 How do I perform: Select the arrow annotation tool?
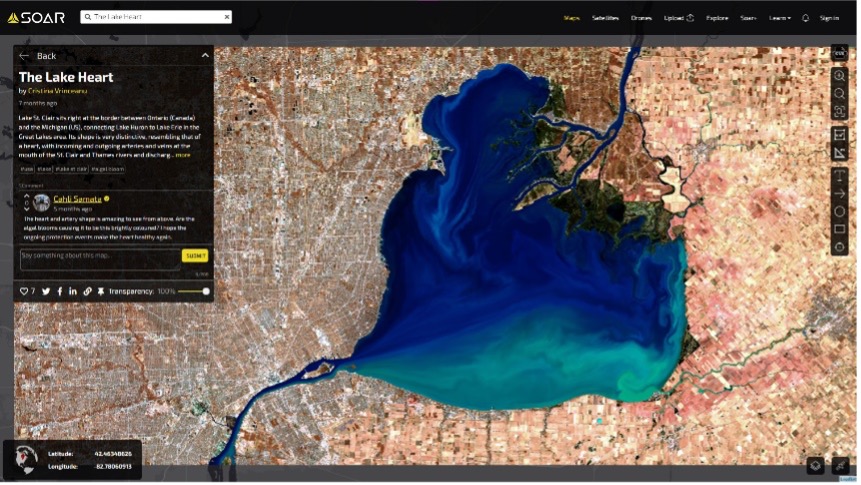coord(840,193)
